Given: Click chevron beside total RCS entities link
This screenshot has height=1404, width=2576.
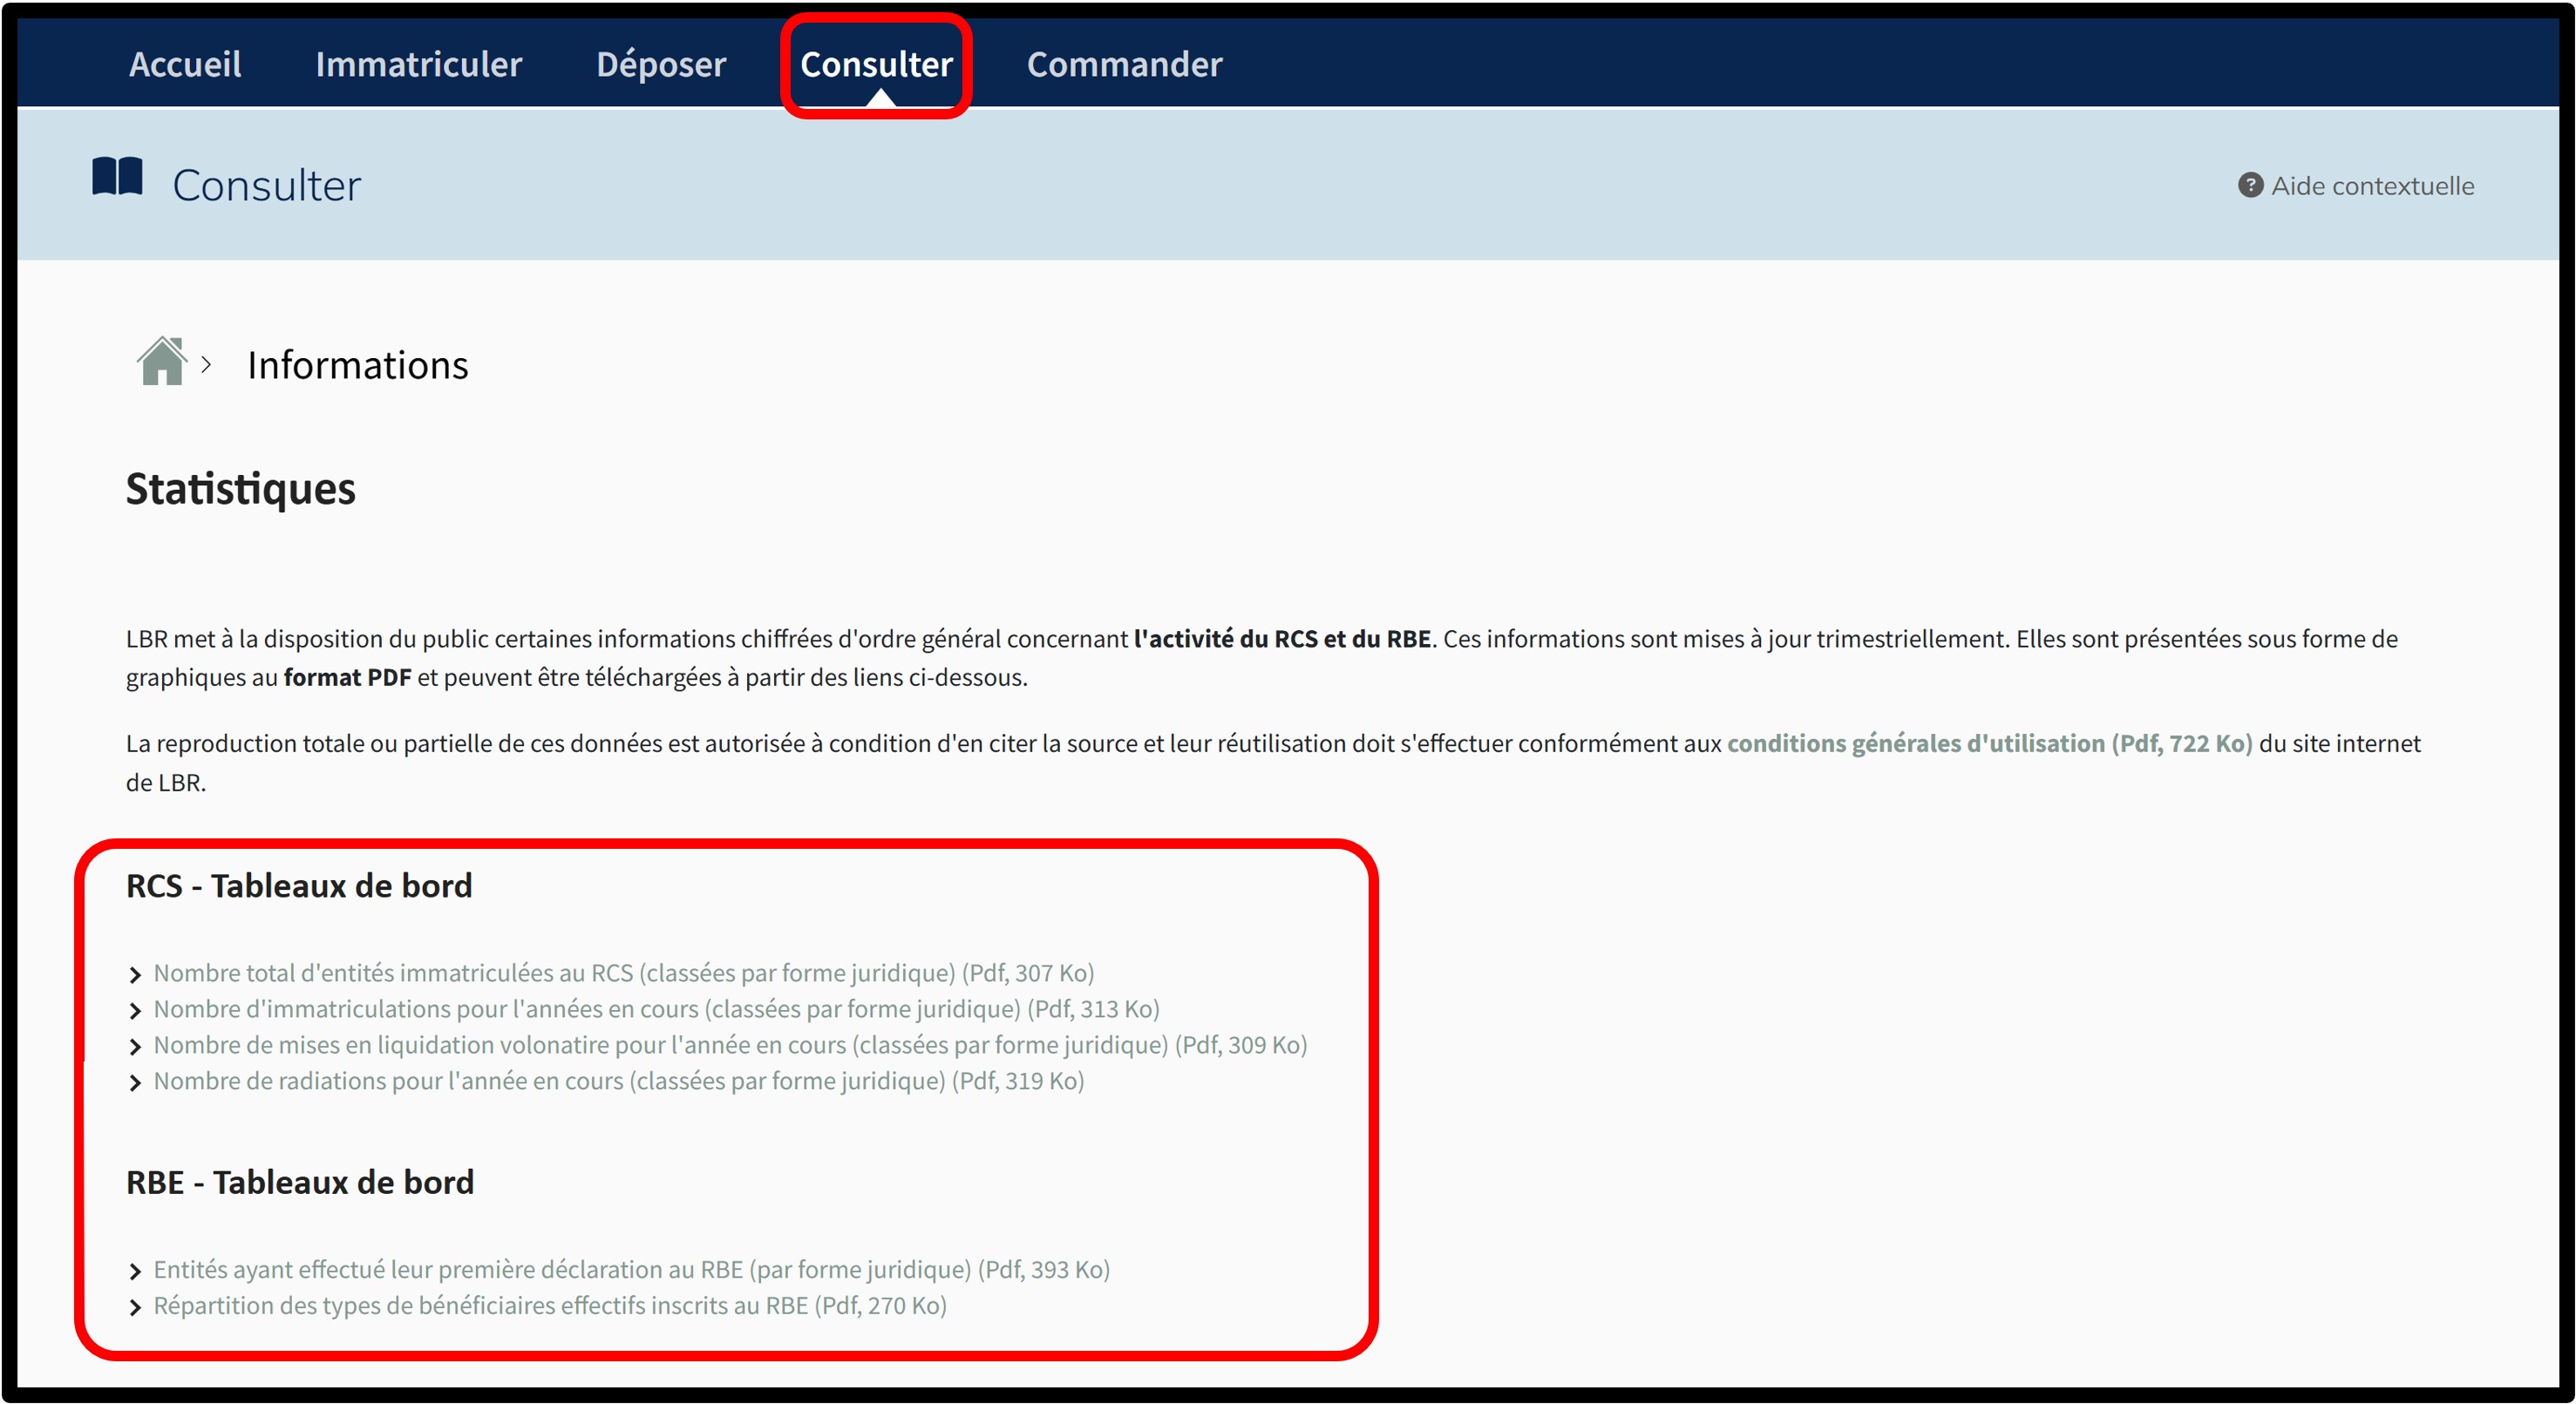Looking at the screenshot, I should [135, 975].
